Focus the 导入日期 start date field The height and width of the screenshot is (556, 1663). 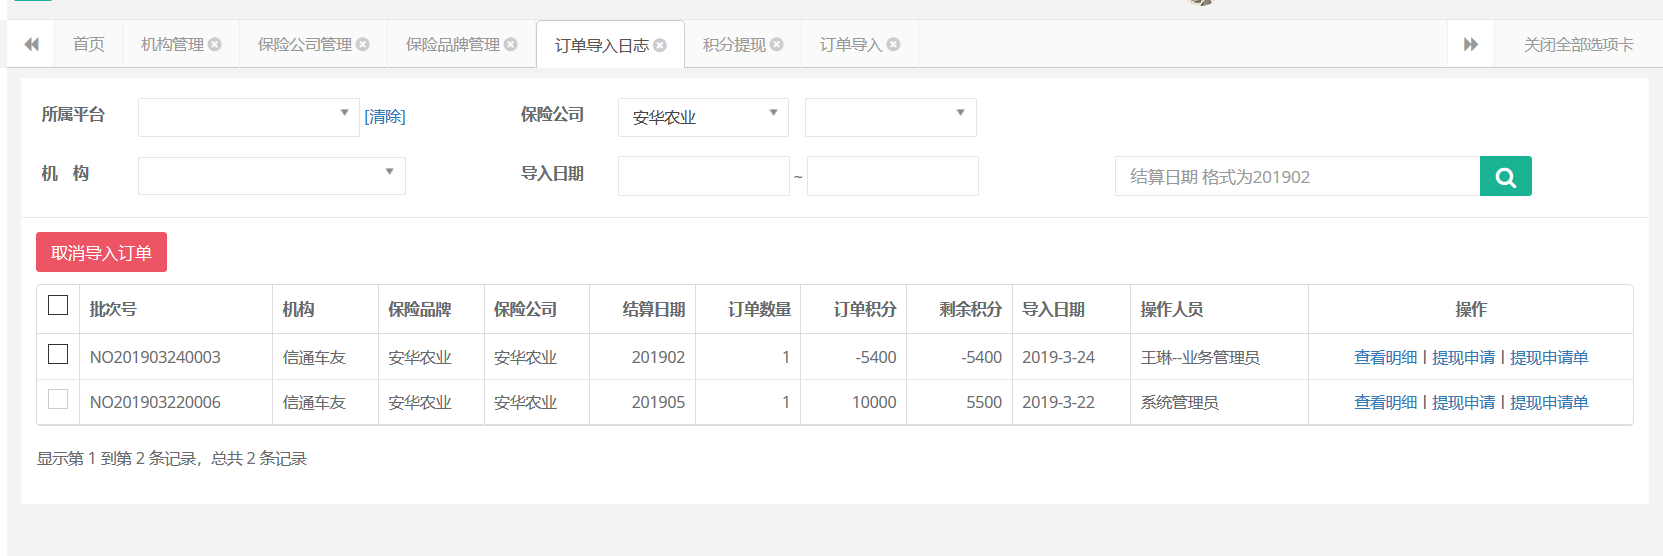pos(704,176)
